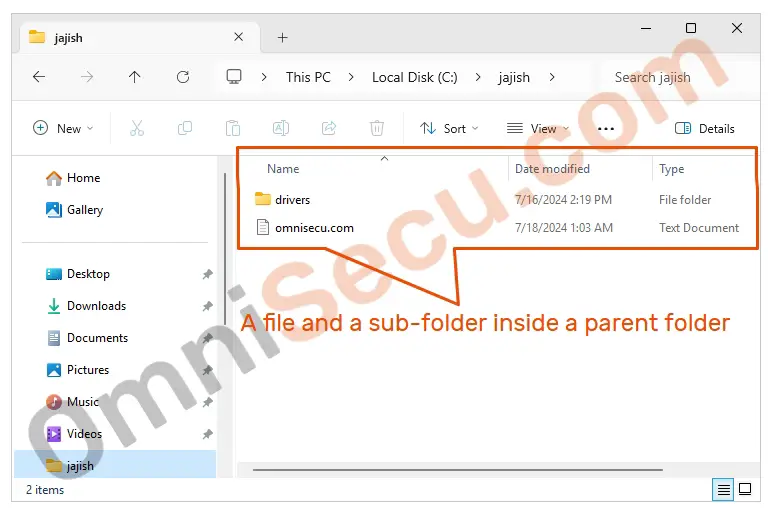This screenshot has width=768, height=512.
Task: Click the pin icon next to Desktop
Action: (208, 274)
